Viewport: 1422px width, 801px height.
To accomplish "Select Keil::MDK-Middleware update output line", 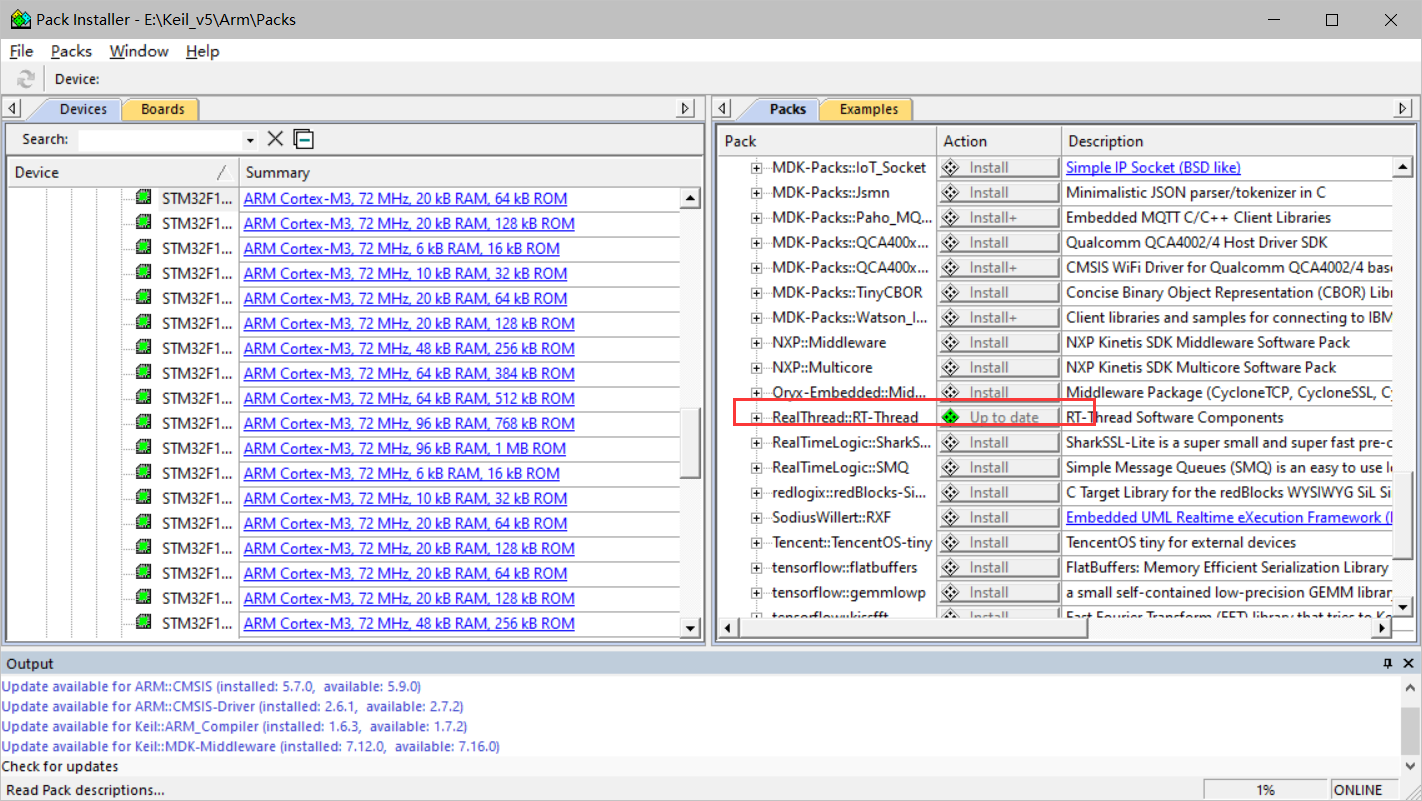I will (x=250, y=746).
